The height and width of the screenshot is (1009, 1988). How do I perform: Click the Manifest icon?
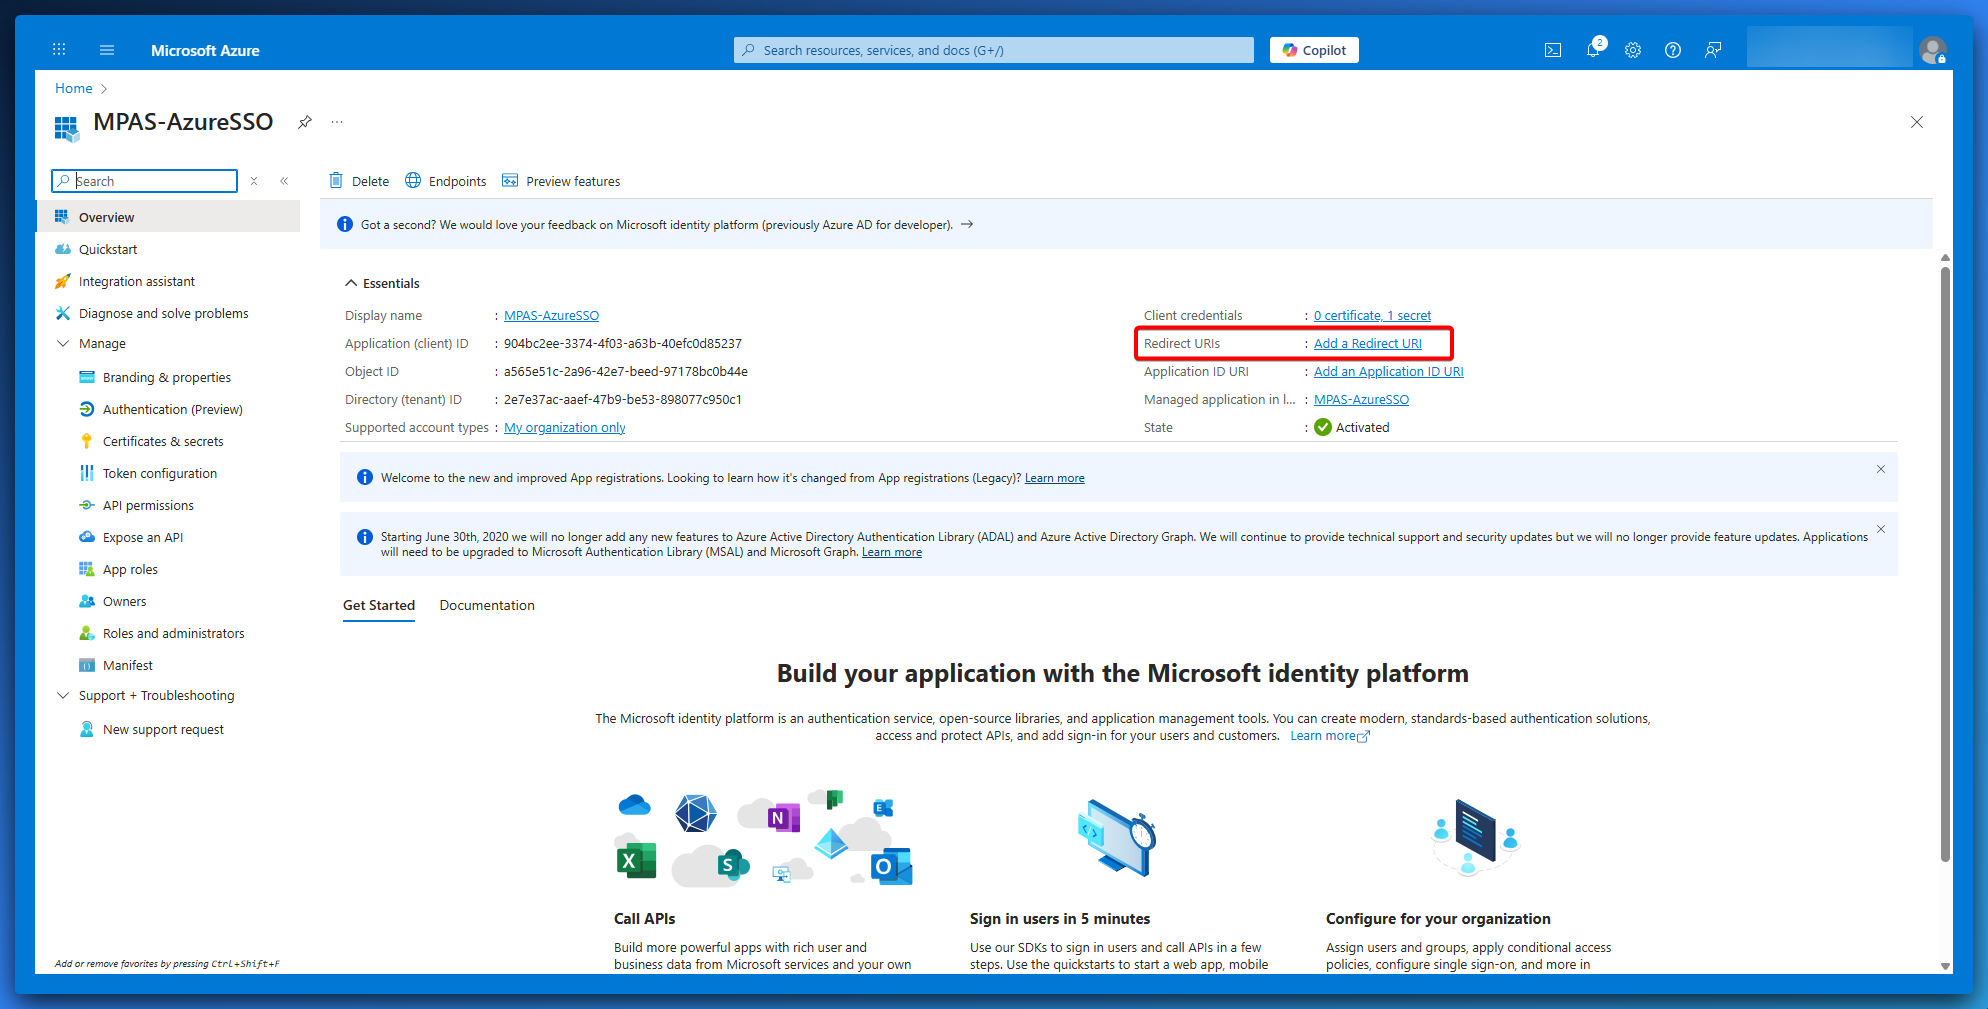click(87, 665)
